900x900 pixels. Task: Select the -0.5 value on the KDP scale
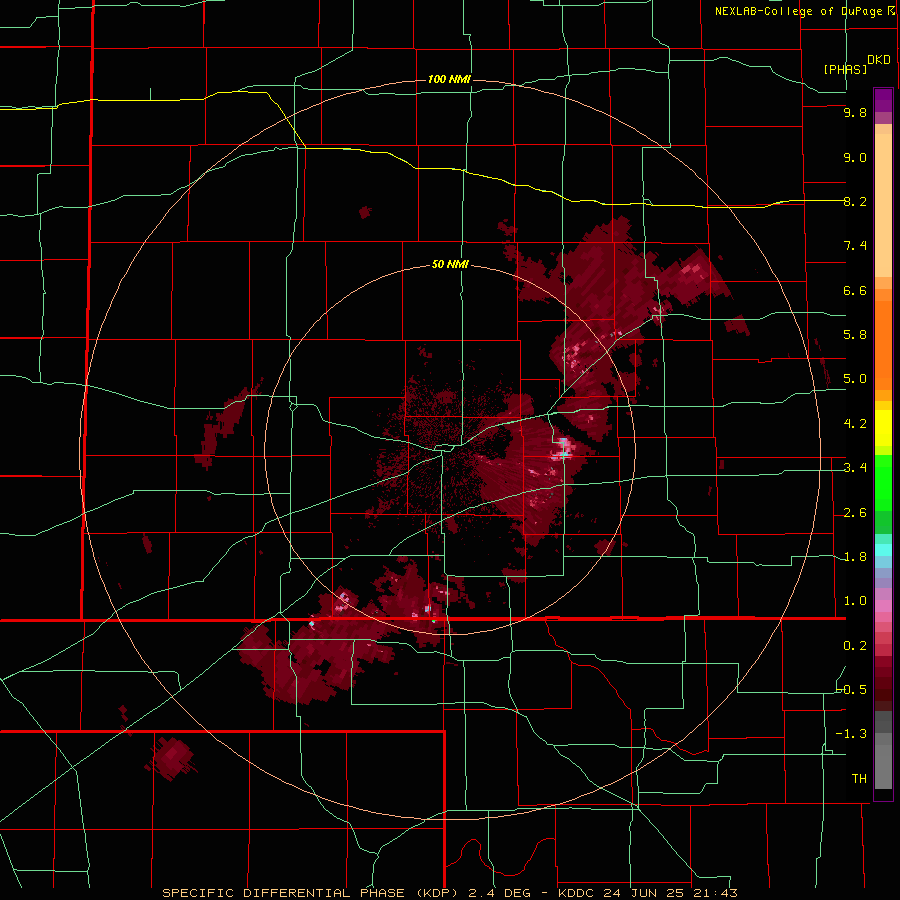click(x=852, y=689)
